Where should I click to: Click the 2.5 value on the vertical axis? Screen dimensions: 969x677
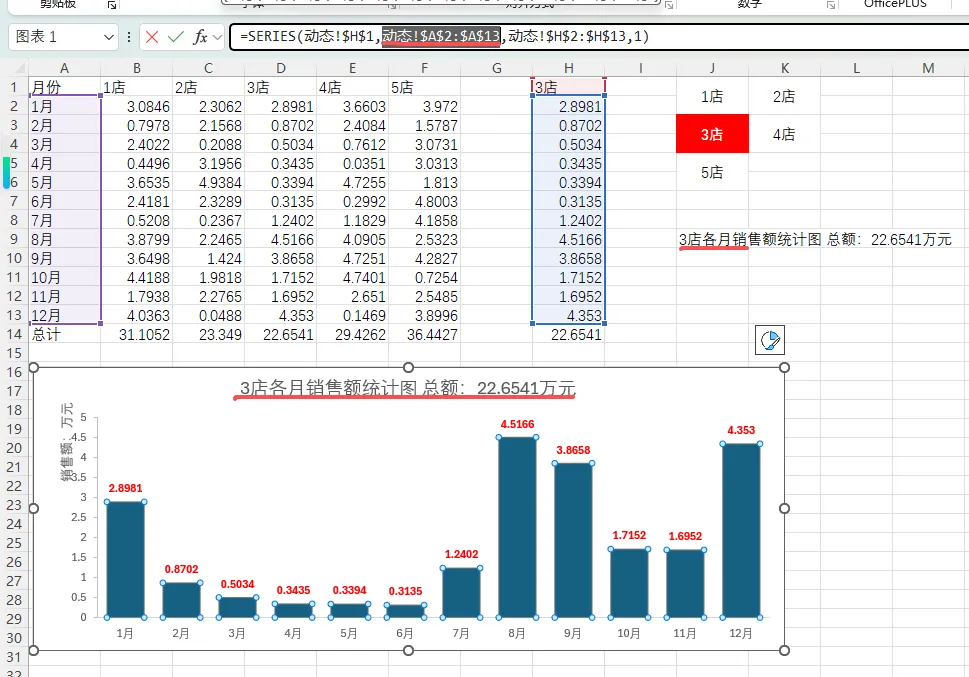[x=79, y=517]
